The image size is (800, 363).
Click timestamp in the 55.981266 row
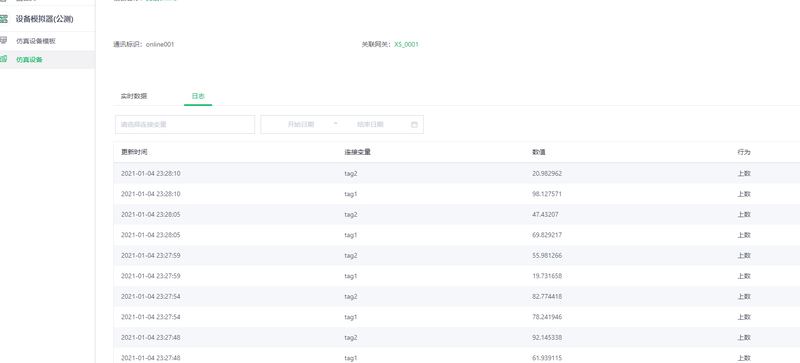coord(151,255)
